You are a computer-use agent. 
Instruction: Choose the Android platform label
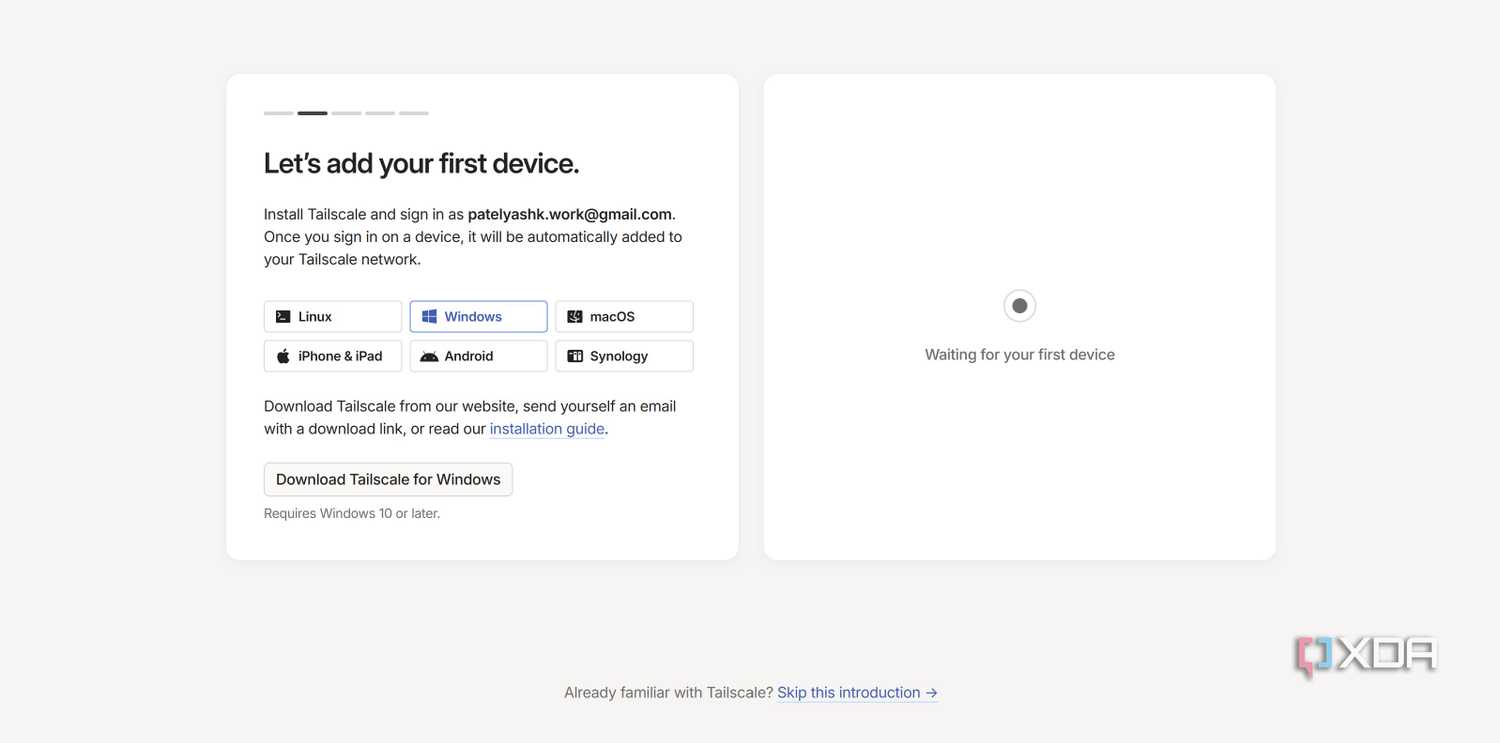[x=469, y=356]
